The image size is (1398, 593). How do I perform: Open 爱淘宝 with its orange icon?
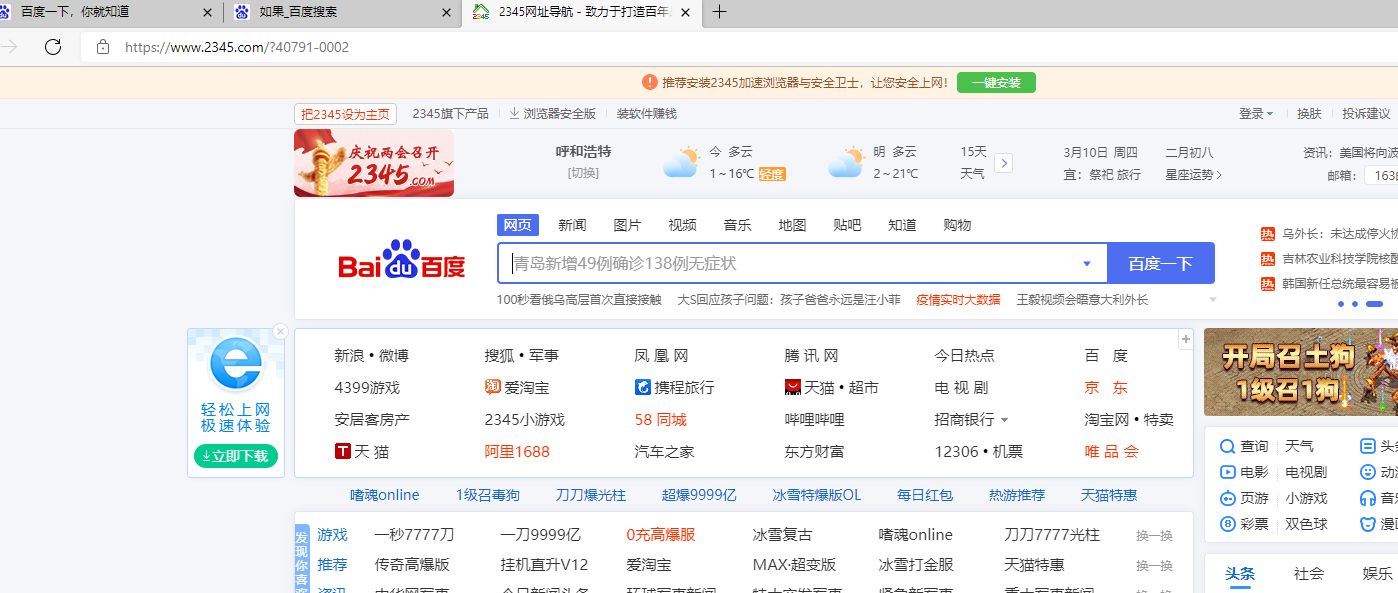pyautogui.click(x=517, y=387)
